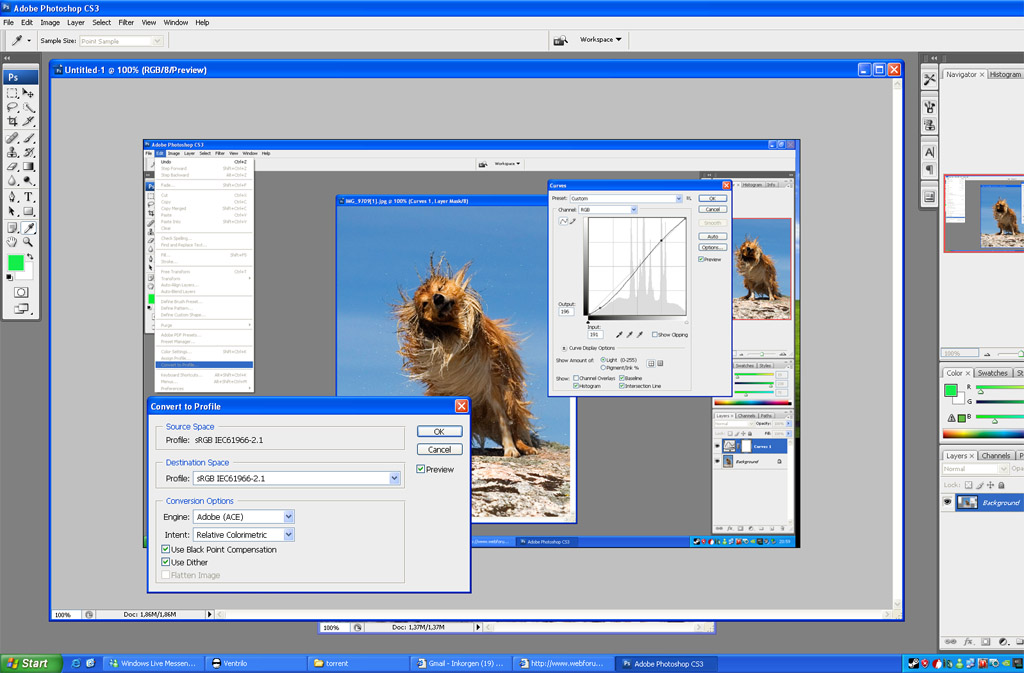Switch to the Histogram tab

(x=1005, y=74)
